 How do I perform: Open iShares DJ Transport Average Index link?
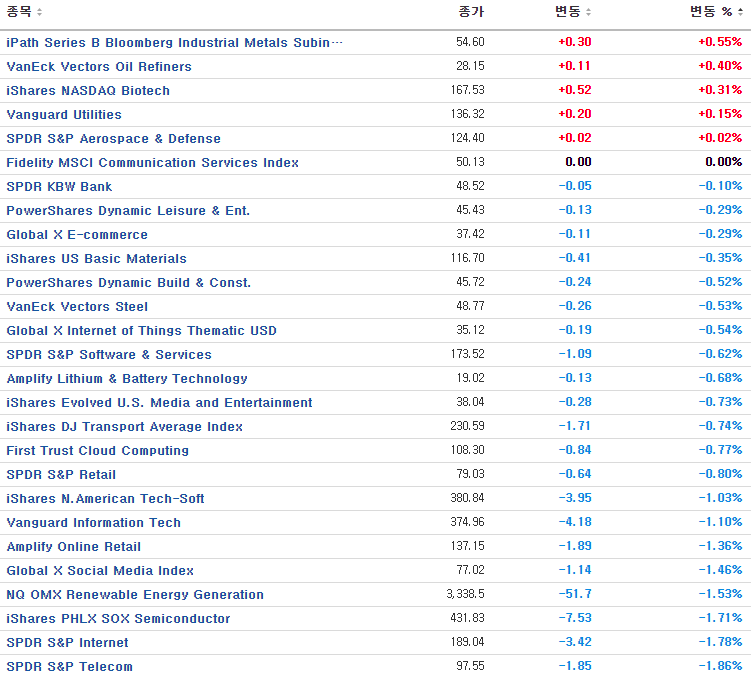coord(124,426)
